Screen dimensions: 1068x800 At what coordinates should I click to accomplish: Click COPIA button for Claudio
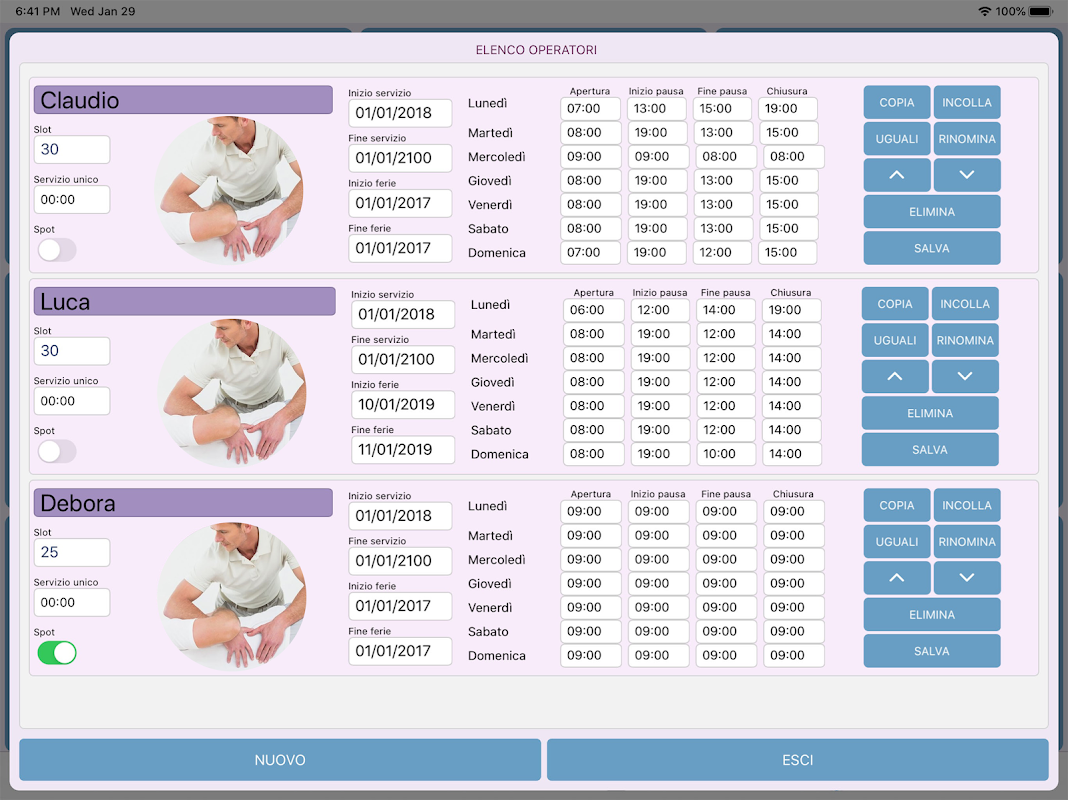[x=896, y=103]
